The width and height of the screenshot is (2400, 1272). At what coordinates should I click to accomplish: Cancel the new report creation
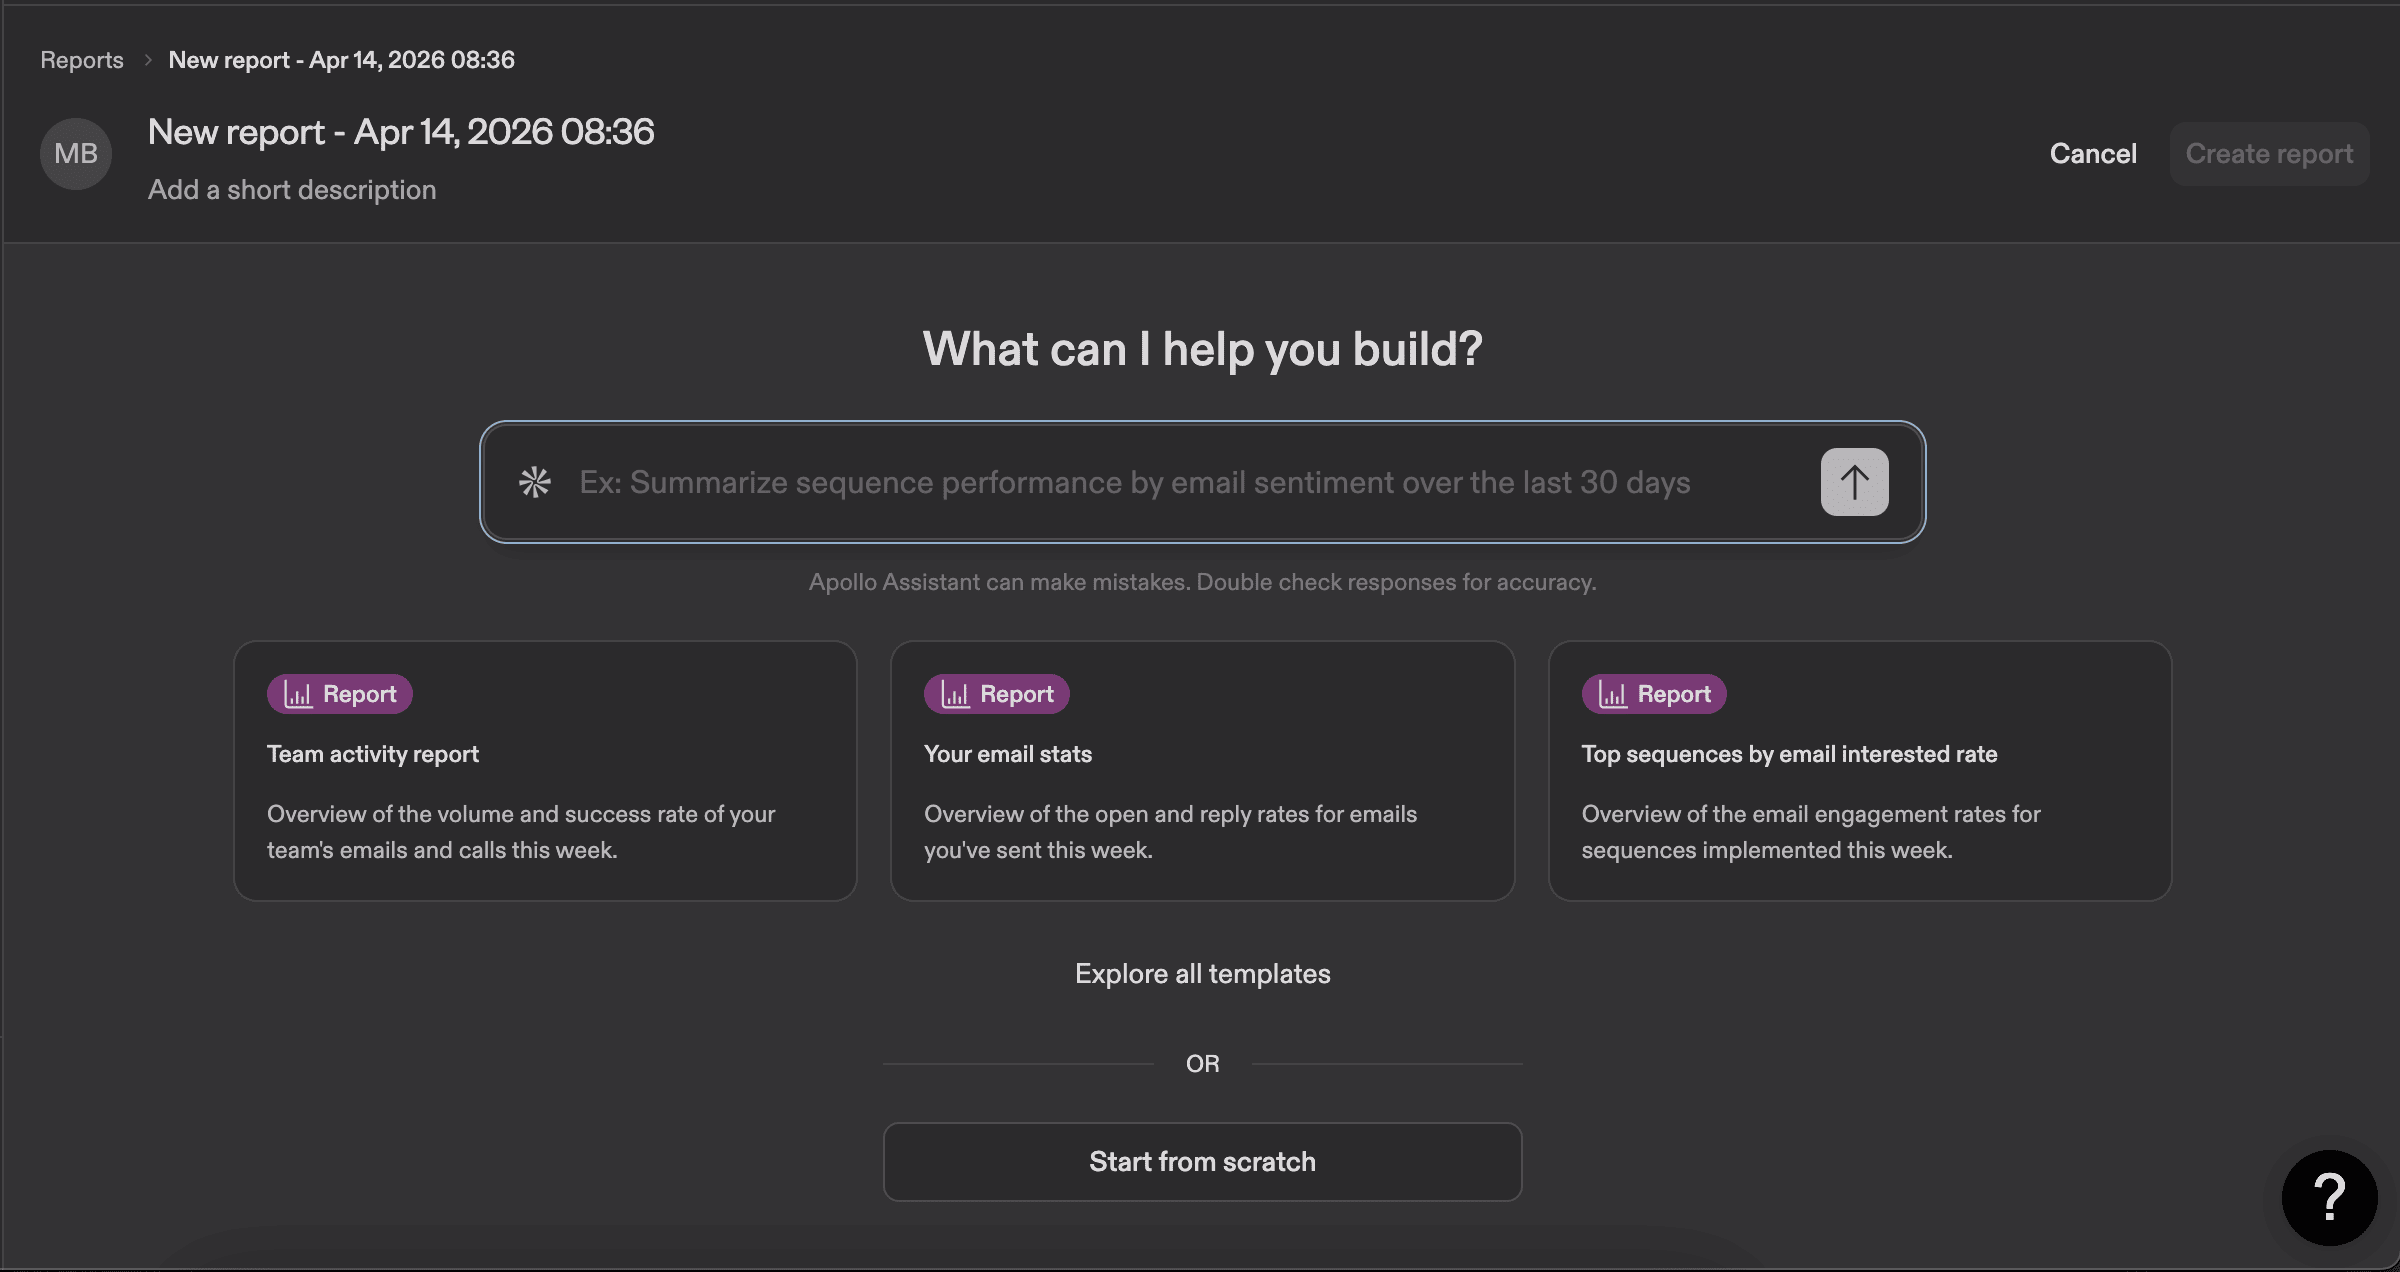click(2092, 153)
